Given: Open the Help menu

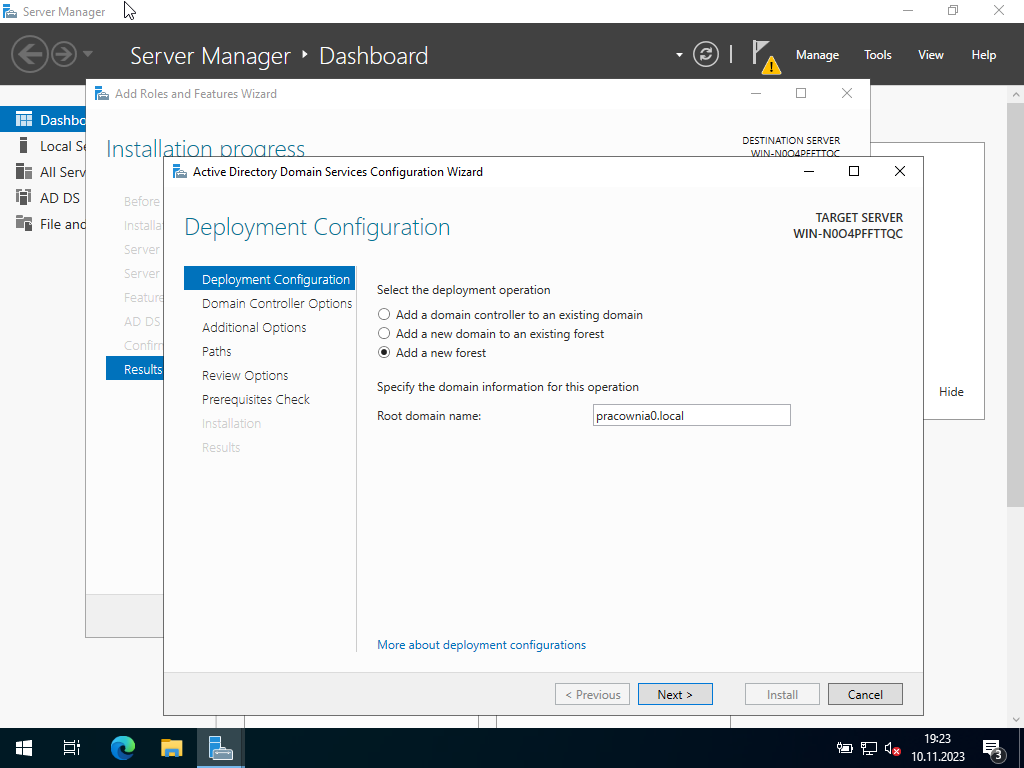Looking at the screenshot, I should pos(984,55).
